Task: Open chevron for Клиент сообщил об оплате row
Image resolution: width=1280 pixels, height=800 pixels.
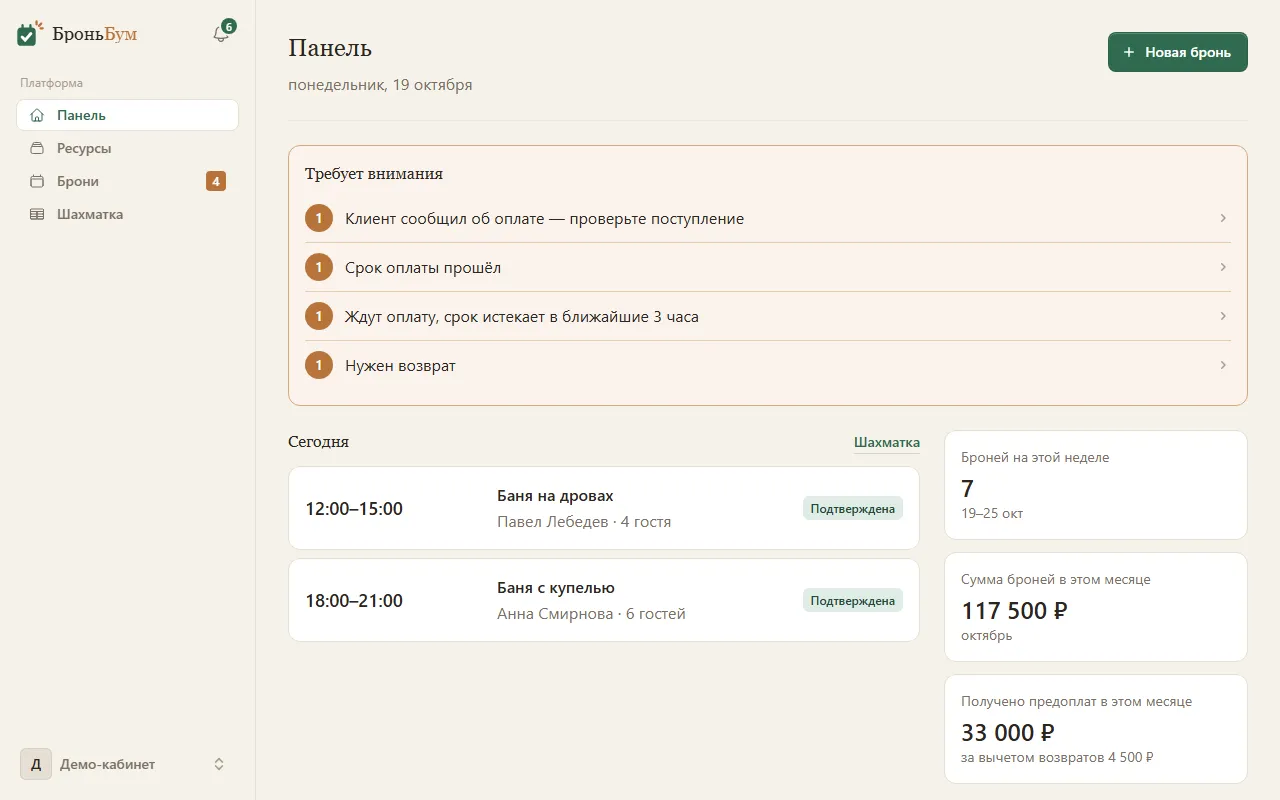Action: (1223, 218)
